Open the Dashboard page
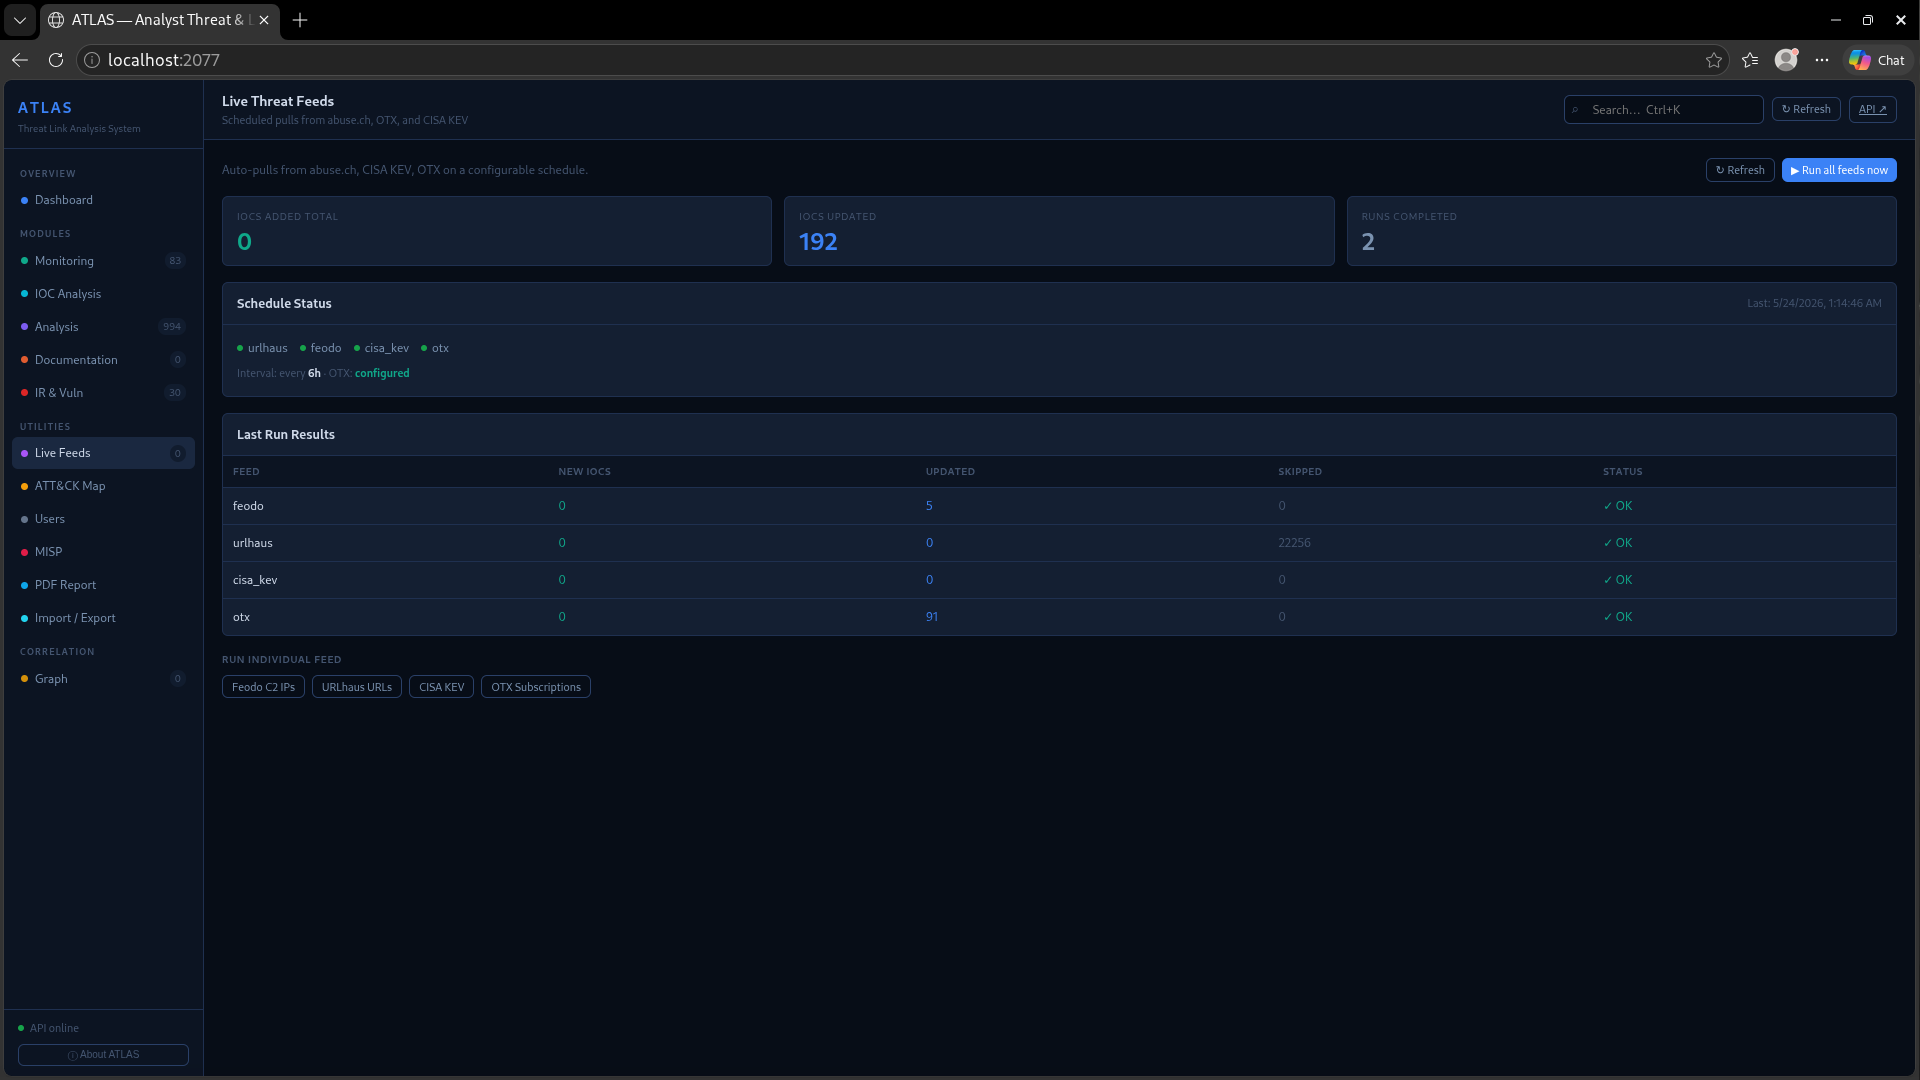The image size is (1920, 1080). (x=103, y=200)
